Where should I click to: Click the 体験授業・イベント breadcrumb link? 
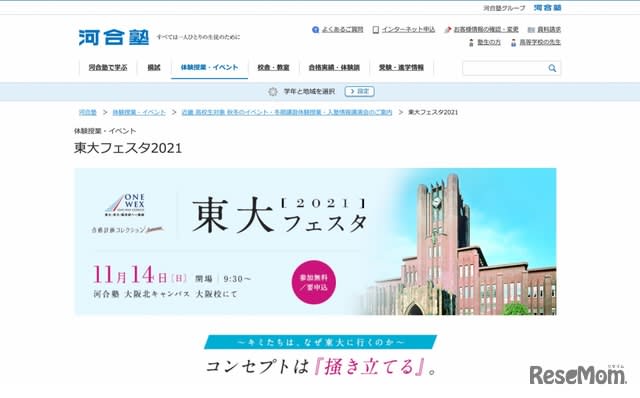point(139,112)
